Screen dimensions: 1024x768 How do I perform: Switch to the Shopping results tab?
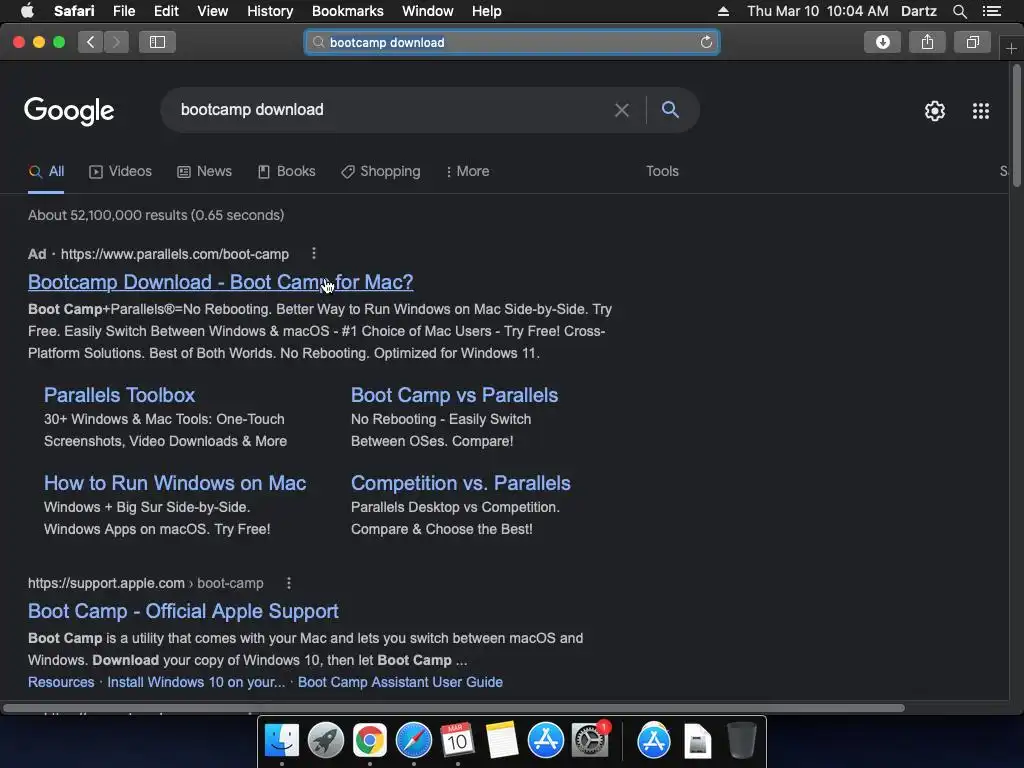coord(381,172)
